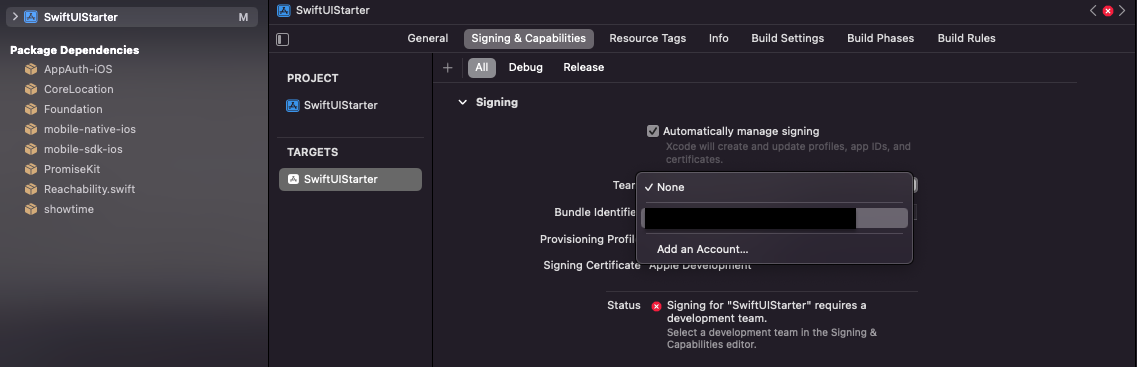The image size is (1137, 367).
Task: Select Foundation package dependency
Action: [73, 110]
